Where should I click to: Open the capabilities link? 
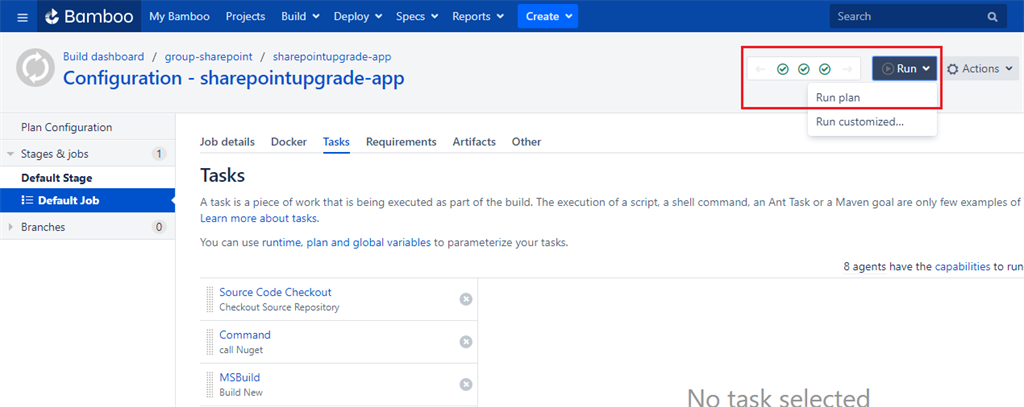point(963,267)
